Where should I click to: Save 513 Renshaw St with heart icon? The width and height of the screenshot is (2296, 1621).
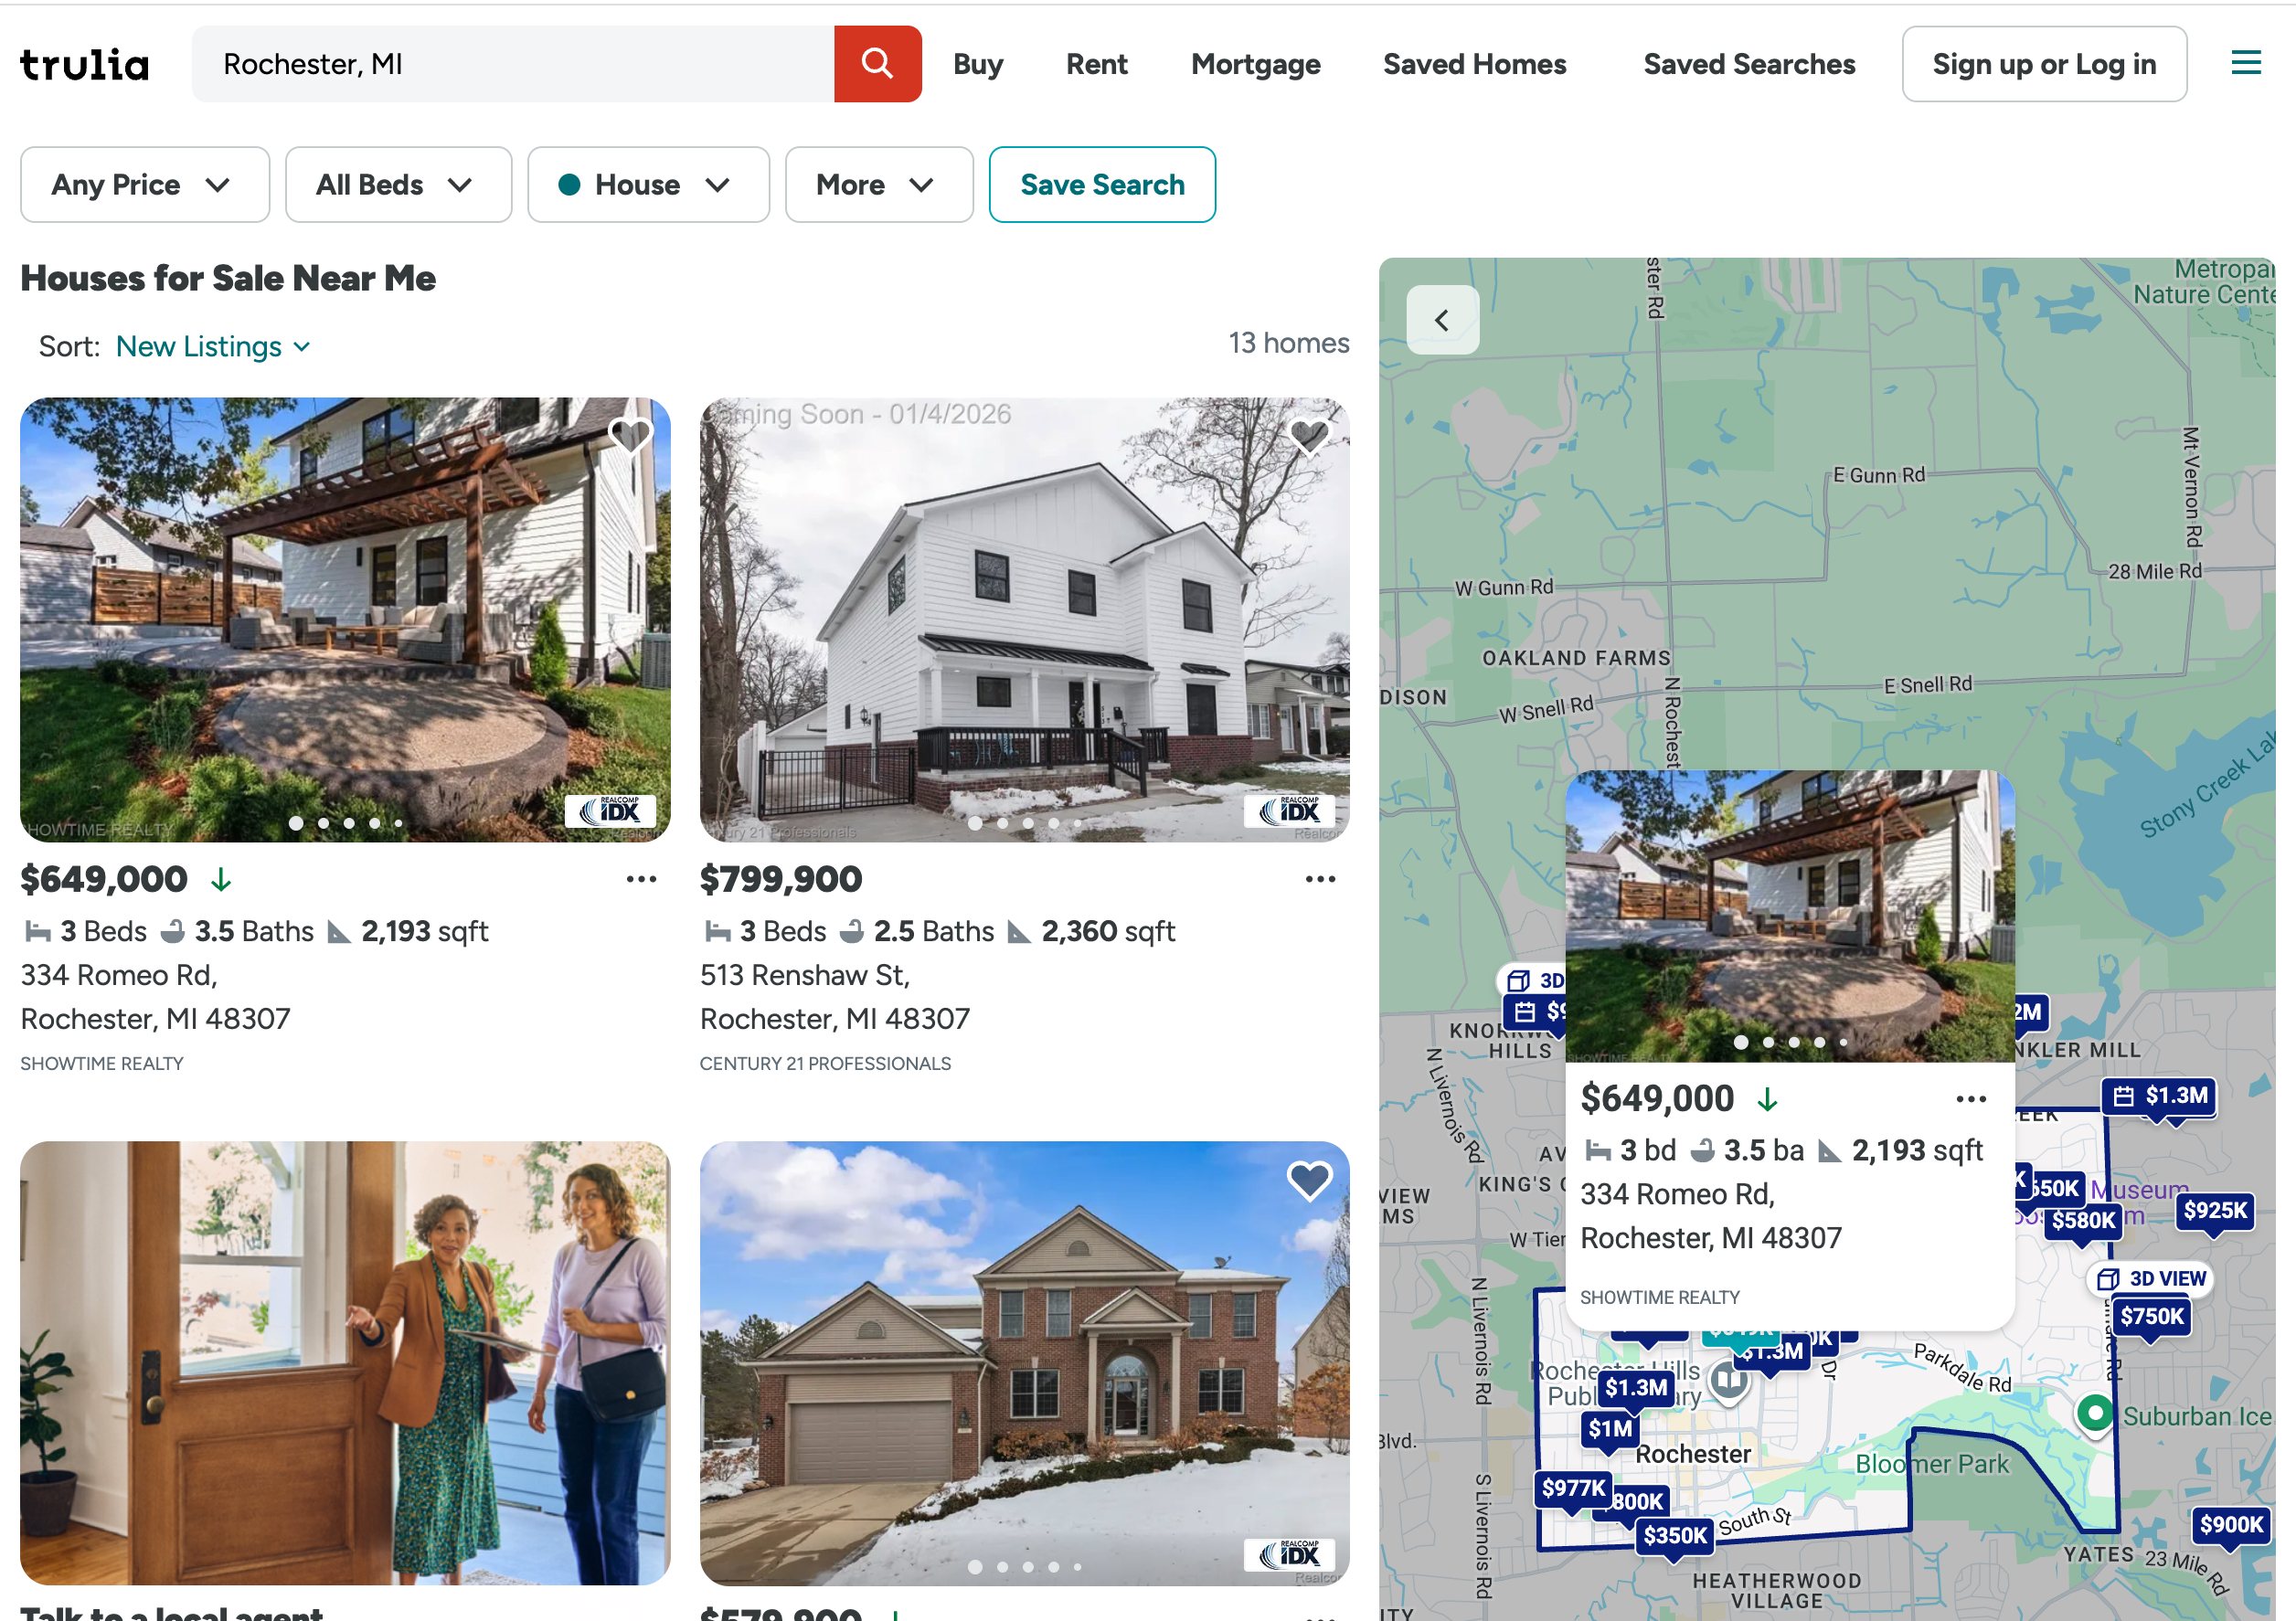click(x=1309, y=436)
